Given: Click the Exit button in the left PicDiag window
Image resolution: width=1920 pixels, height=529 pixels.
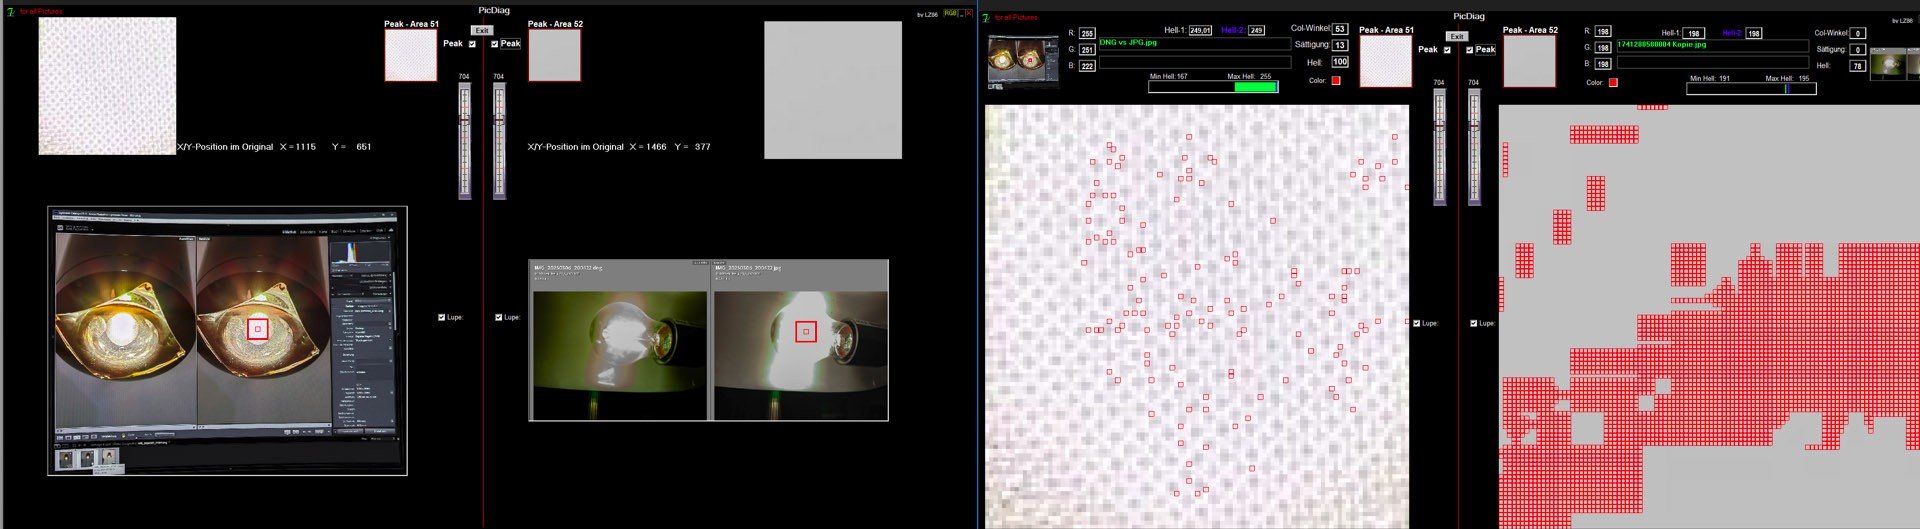Looking at the screenshot, I should coord(482,31).
